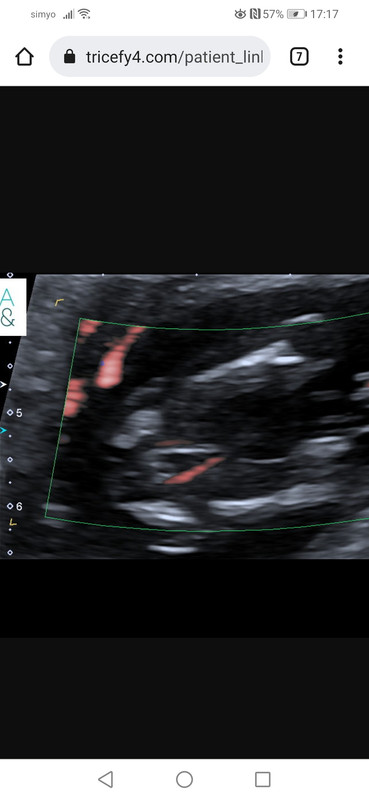
Task: Tap the simyo carrier label
Action: point(43,15)
